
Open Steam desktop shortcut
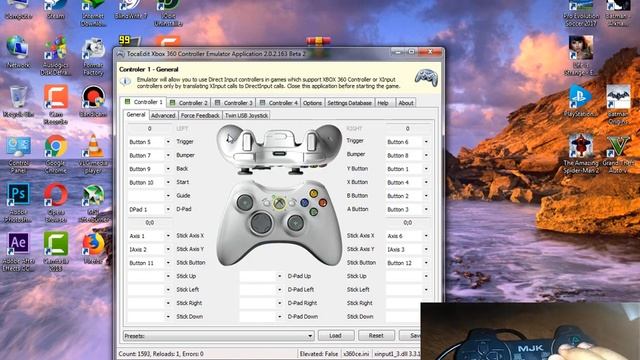pyautogui.click(x=56, y=10)
